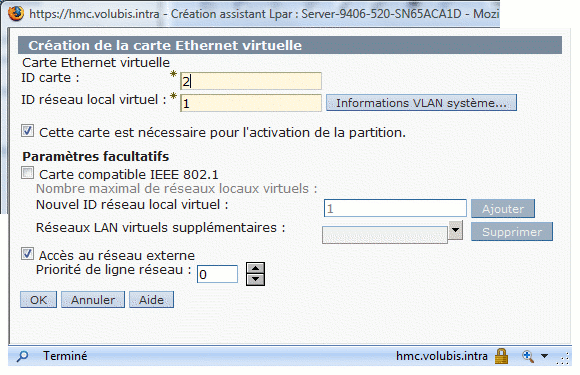Uncheck carte nécessaire pour l'activation checkbox
The width and height of the screenshot is (580, 375).
click(27, 131)
